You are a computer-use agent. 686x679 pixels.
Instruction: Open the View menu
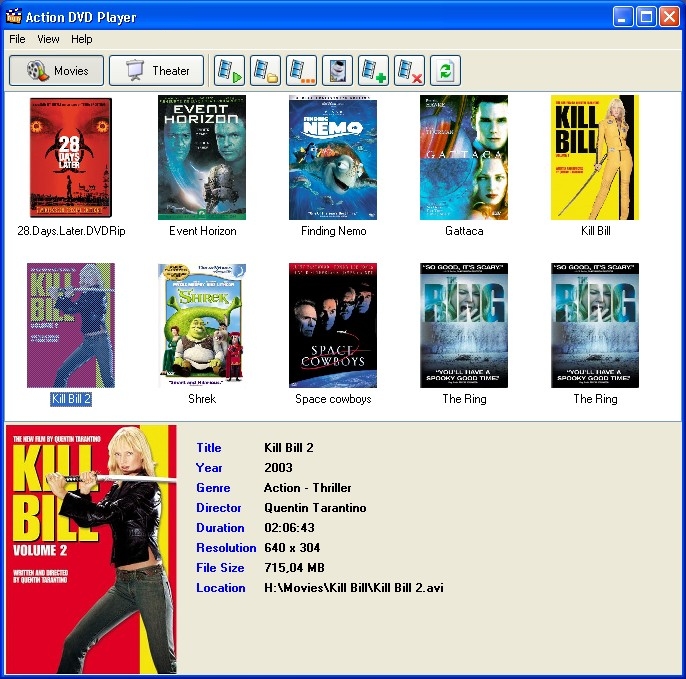pyautogui.click(x=48, y=39)
